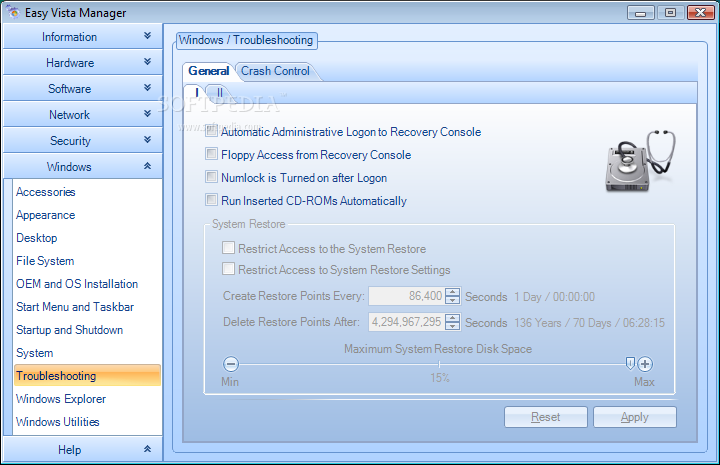Screen dimensions: 720x465
Task: Close the Easy Vista Manager window
Action: (701, 12)
